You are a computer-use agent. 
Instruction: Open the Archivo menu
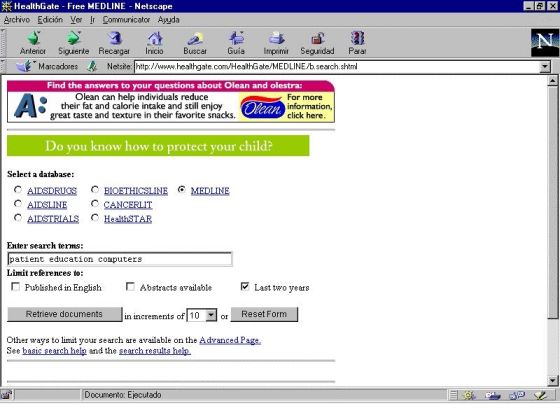[17, 20]
